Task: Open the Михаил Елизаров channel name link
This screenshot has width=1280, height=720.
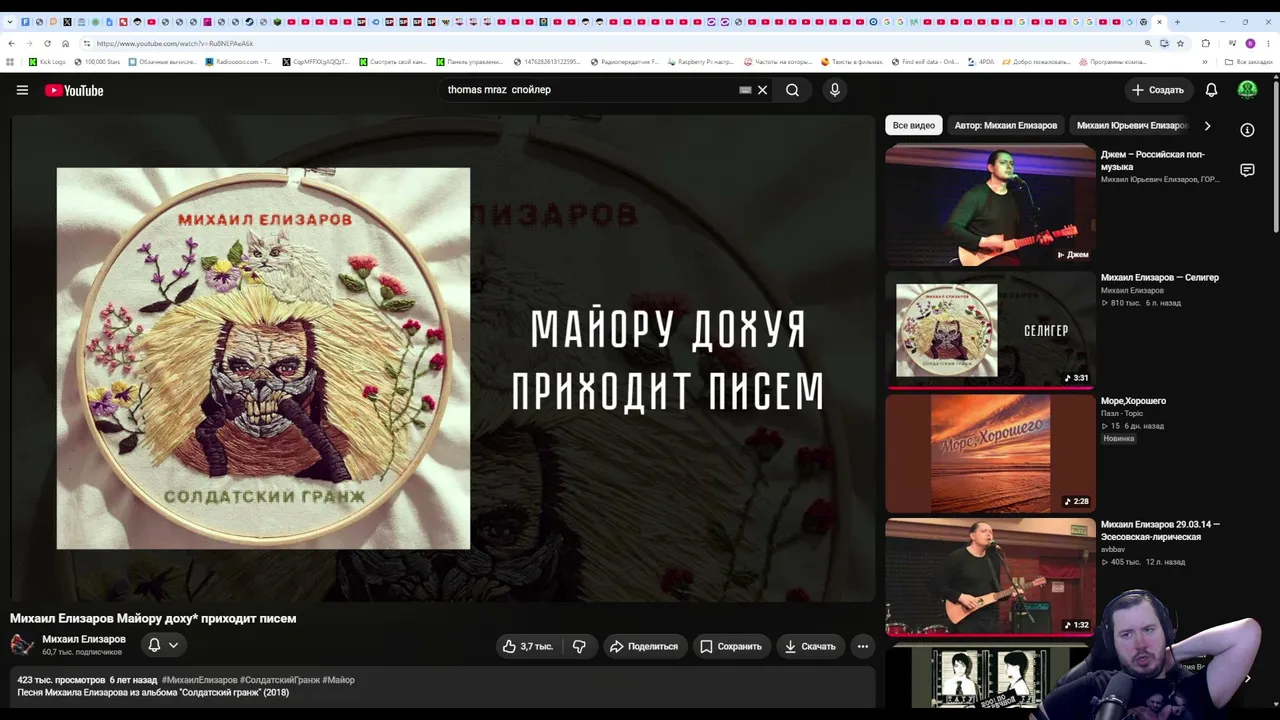Action: point(84,639)
